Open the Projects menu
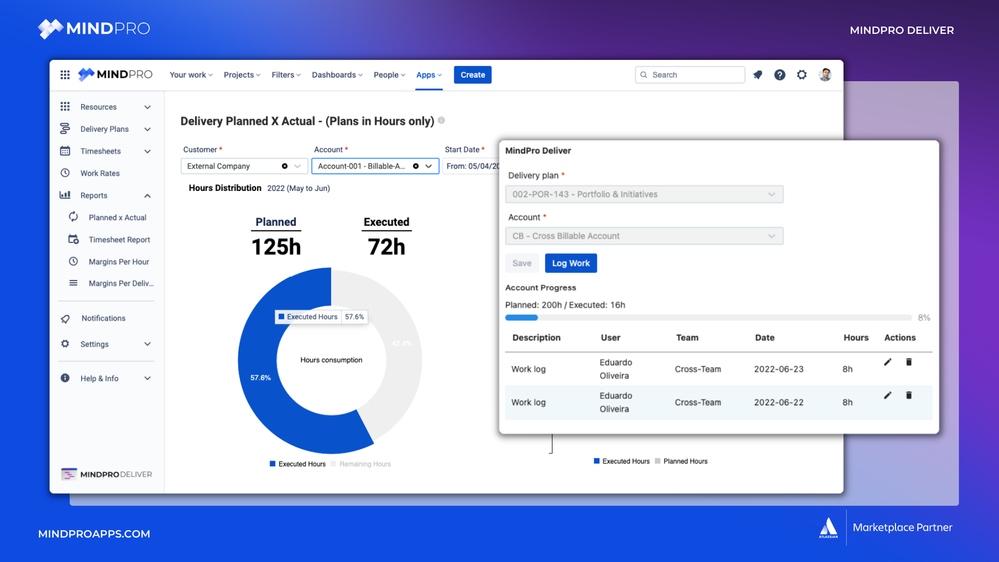This screenshot has height=562, width=999. (x=241, y=75)
